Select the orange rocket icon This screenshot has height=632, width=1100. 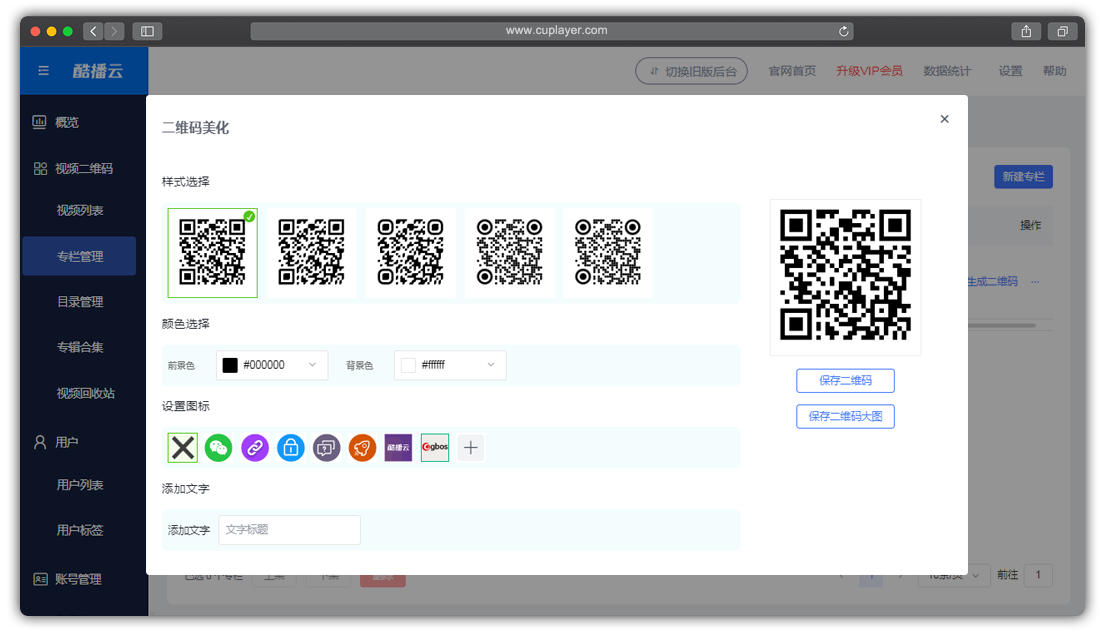click(363, 448)
